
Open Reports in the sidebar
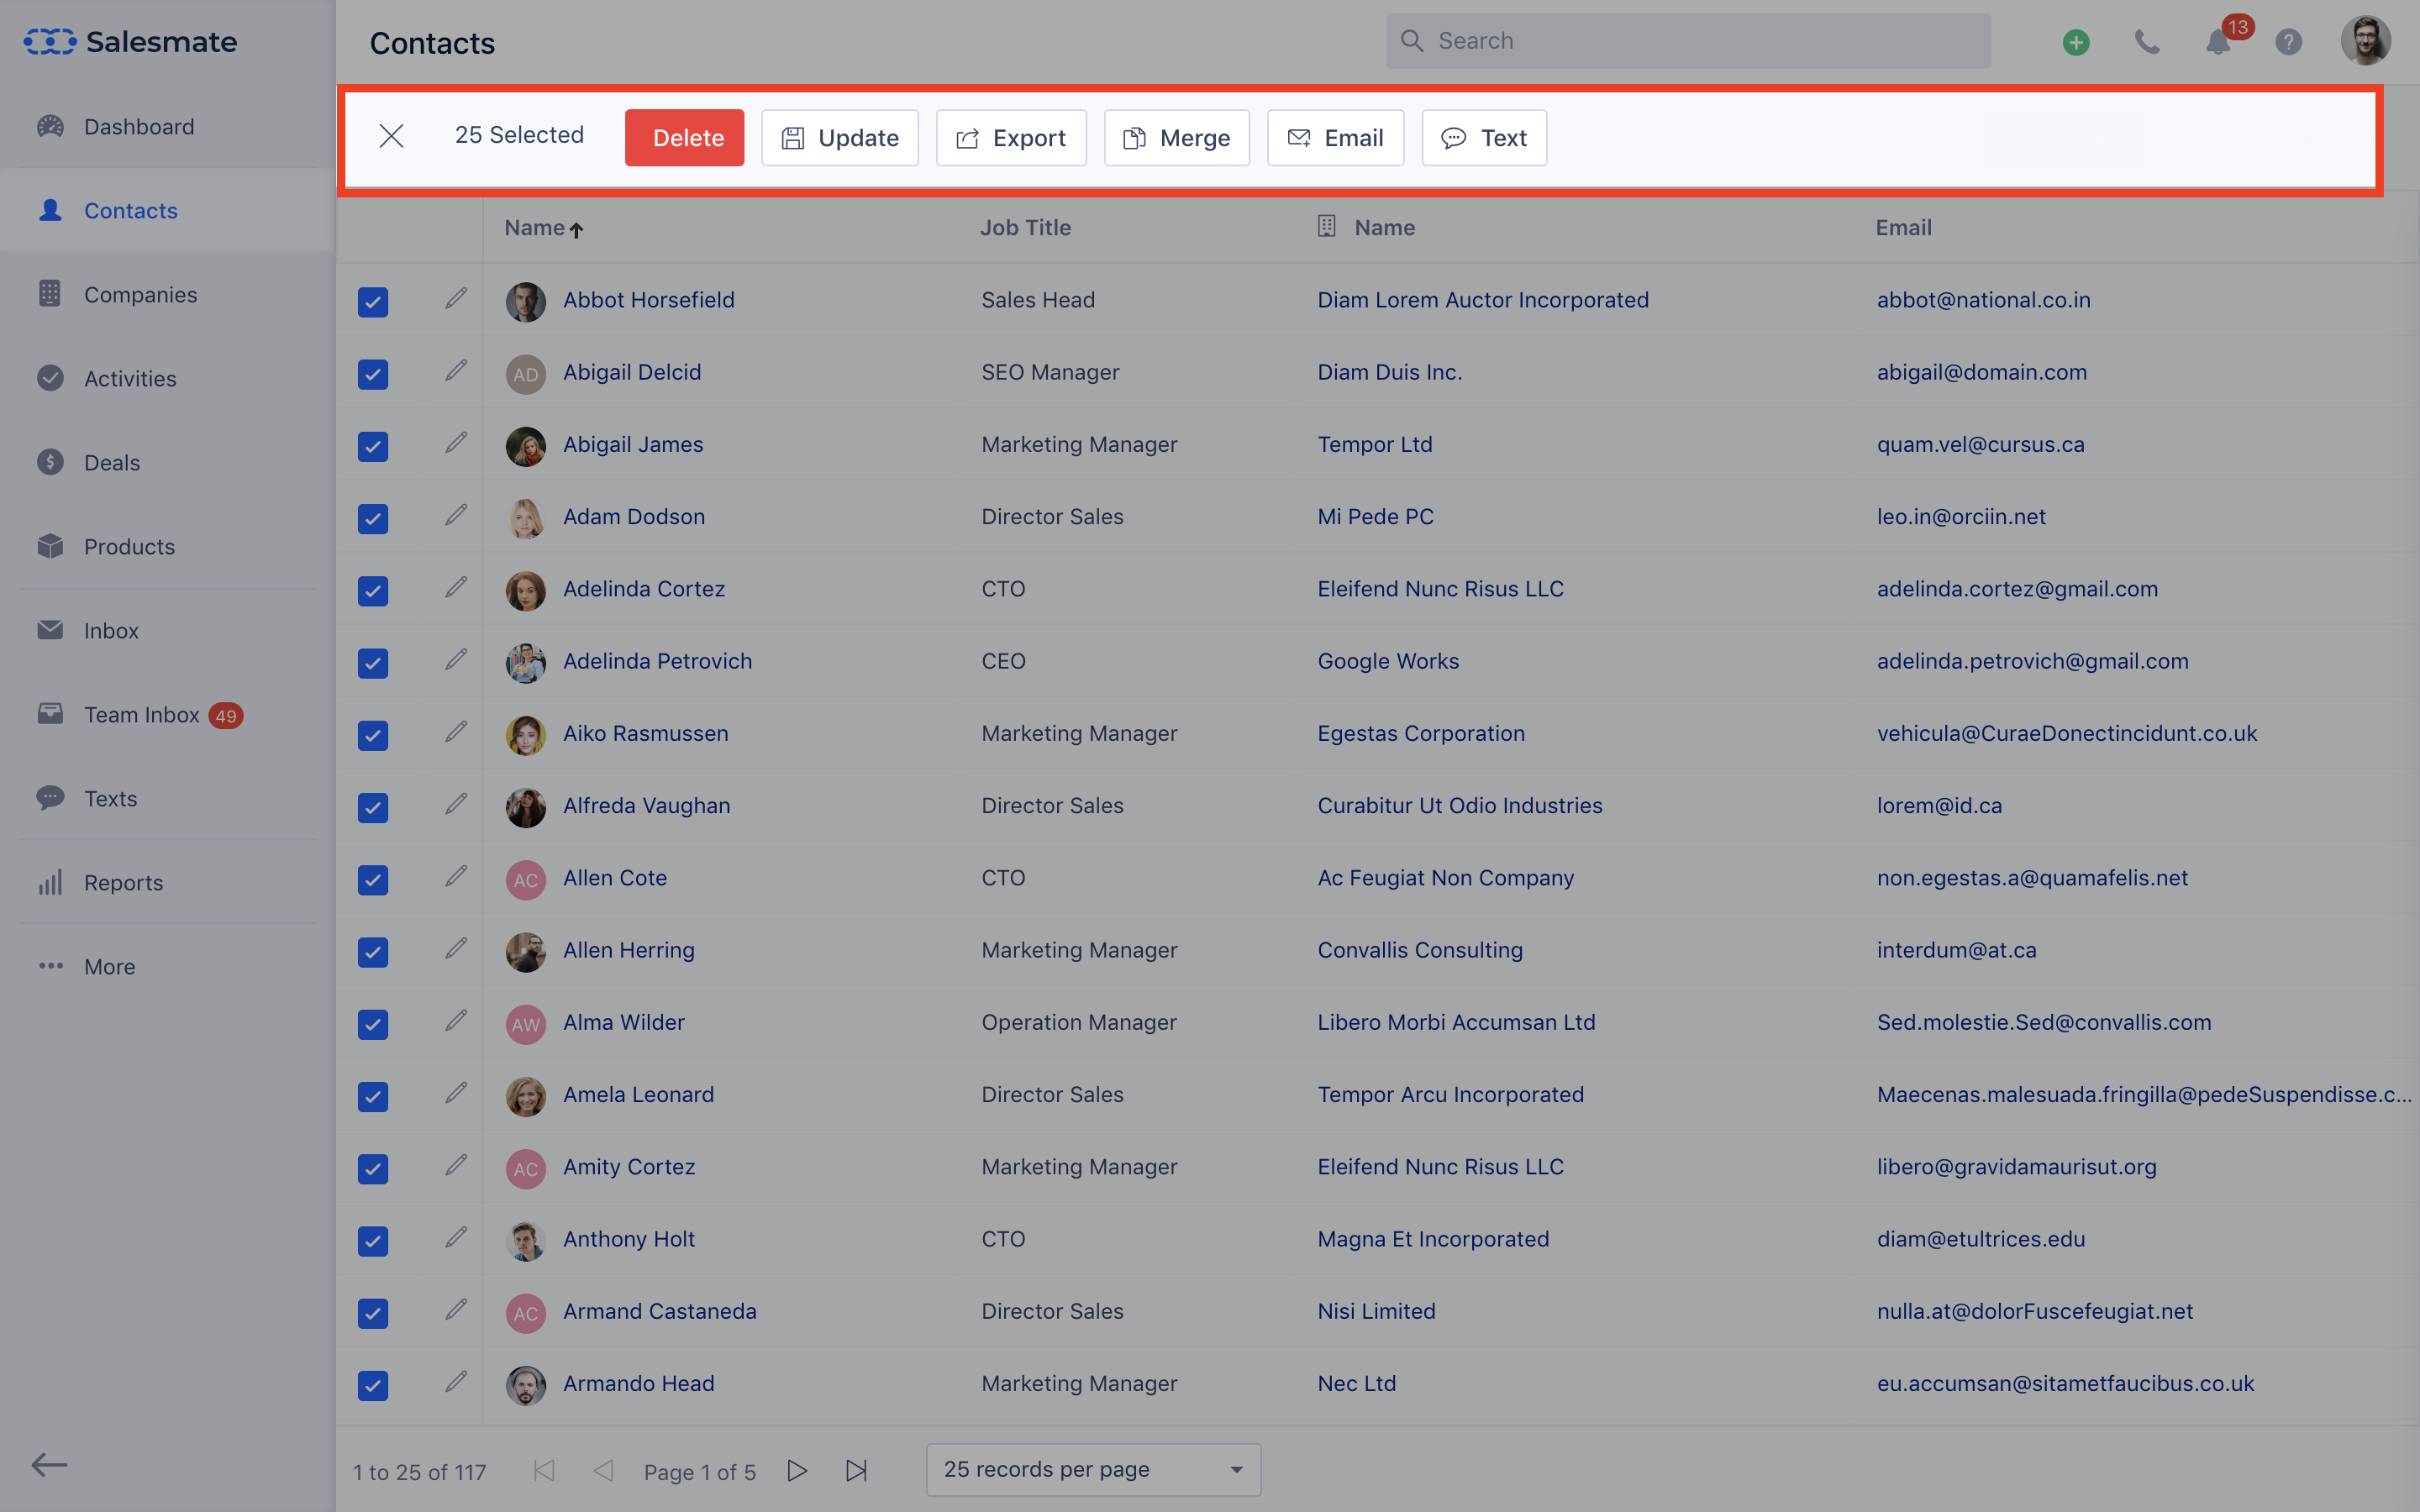coord(123,882)
